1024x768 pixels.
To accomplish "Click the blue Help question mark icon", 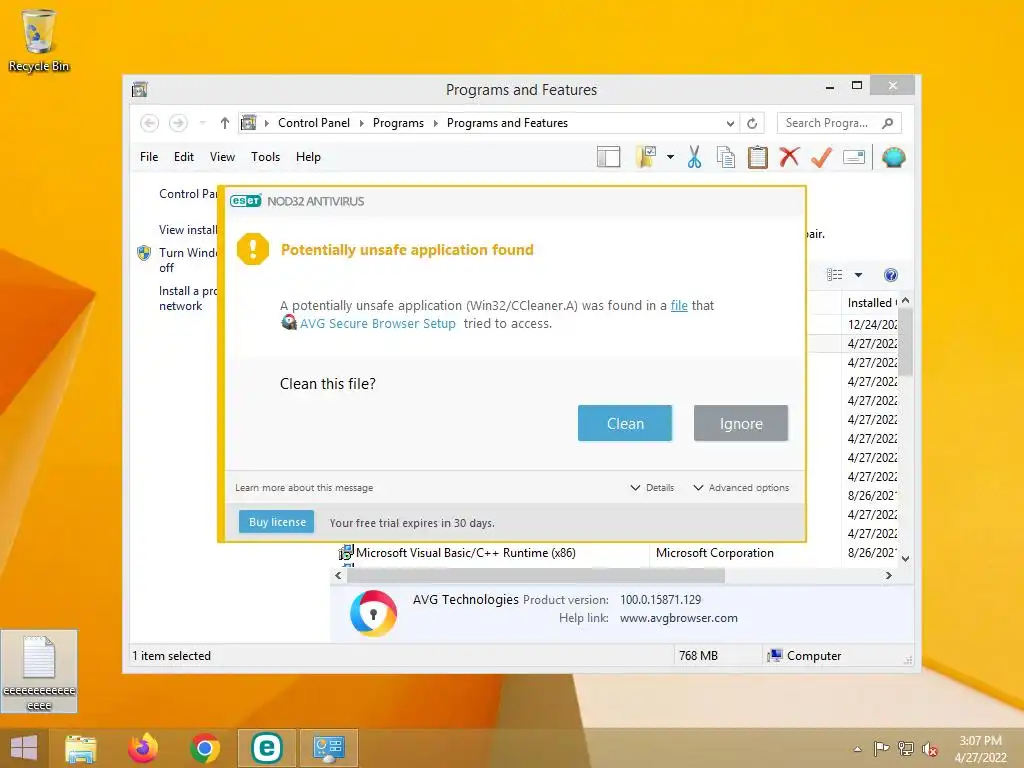I will coord(891,275).
